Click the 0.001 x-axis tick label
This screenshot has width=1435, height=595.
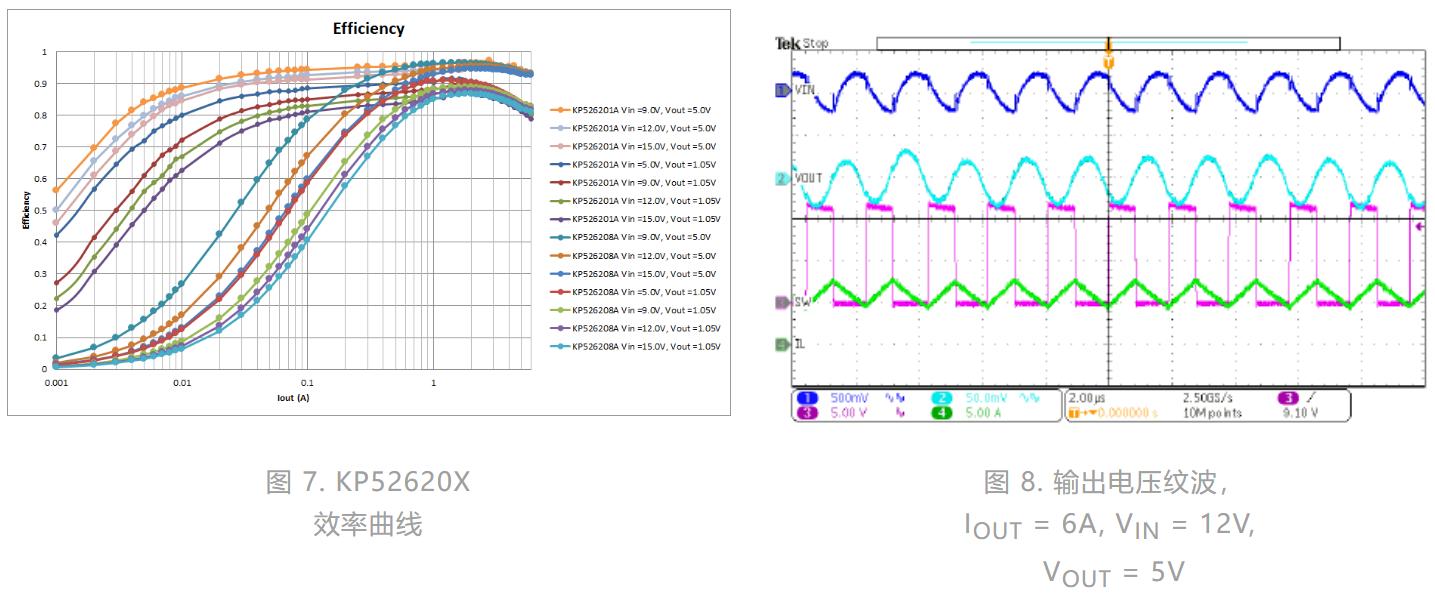(x=57, y=383)
